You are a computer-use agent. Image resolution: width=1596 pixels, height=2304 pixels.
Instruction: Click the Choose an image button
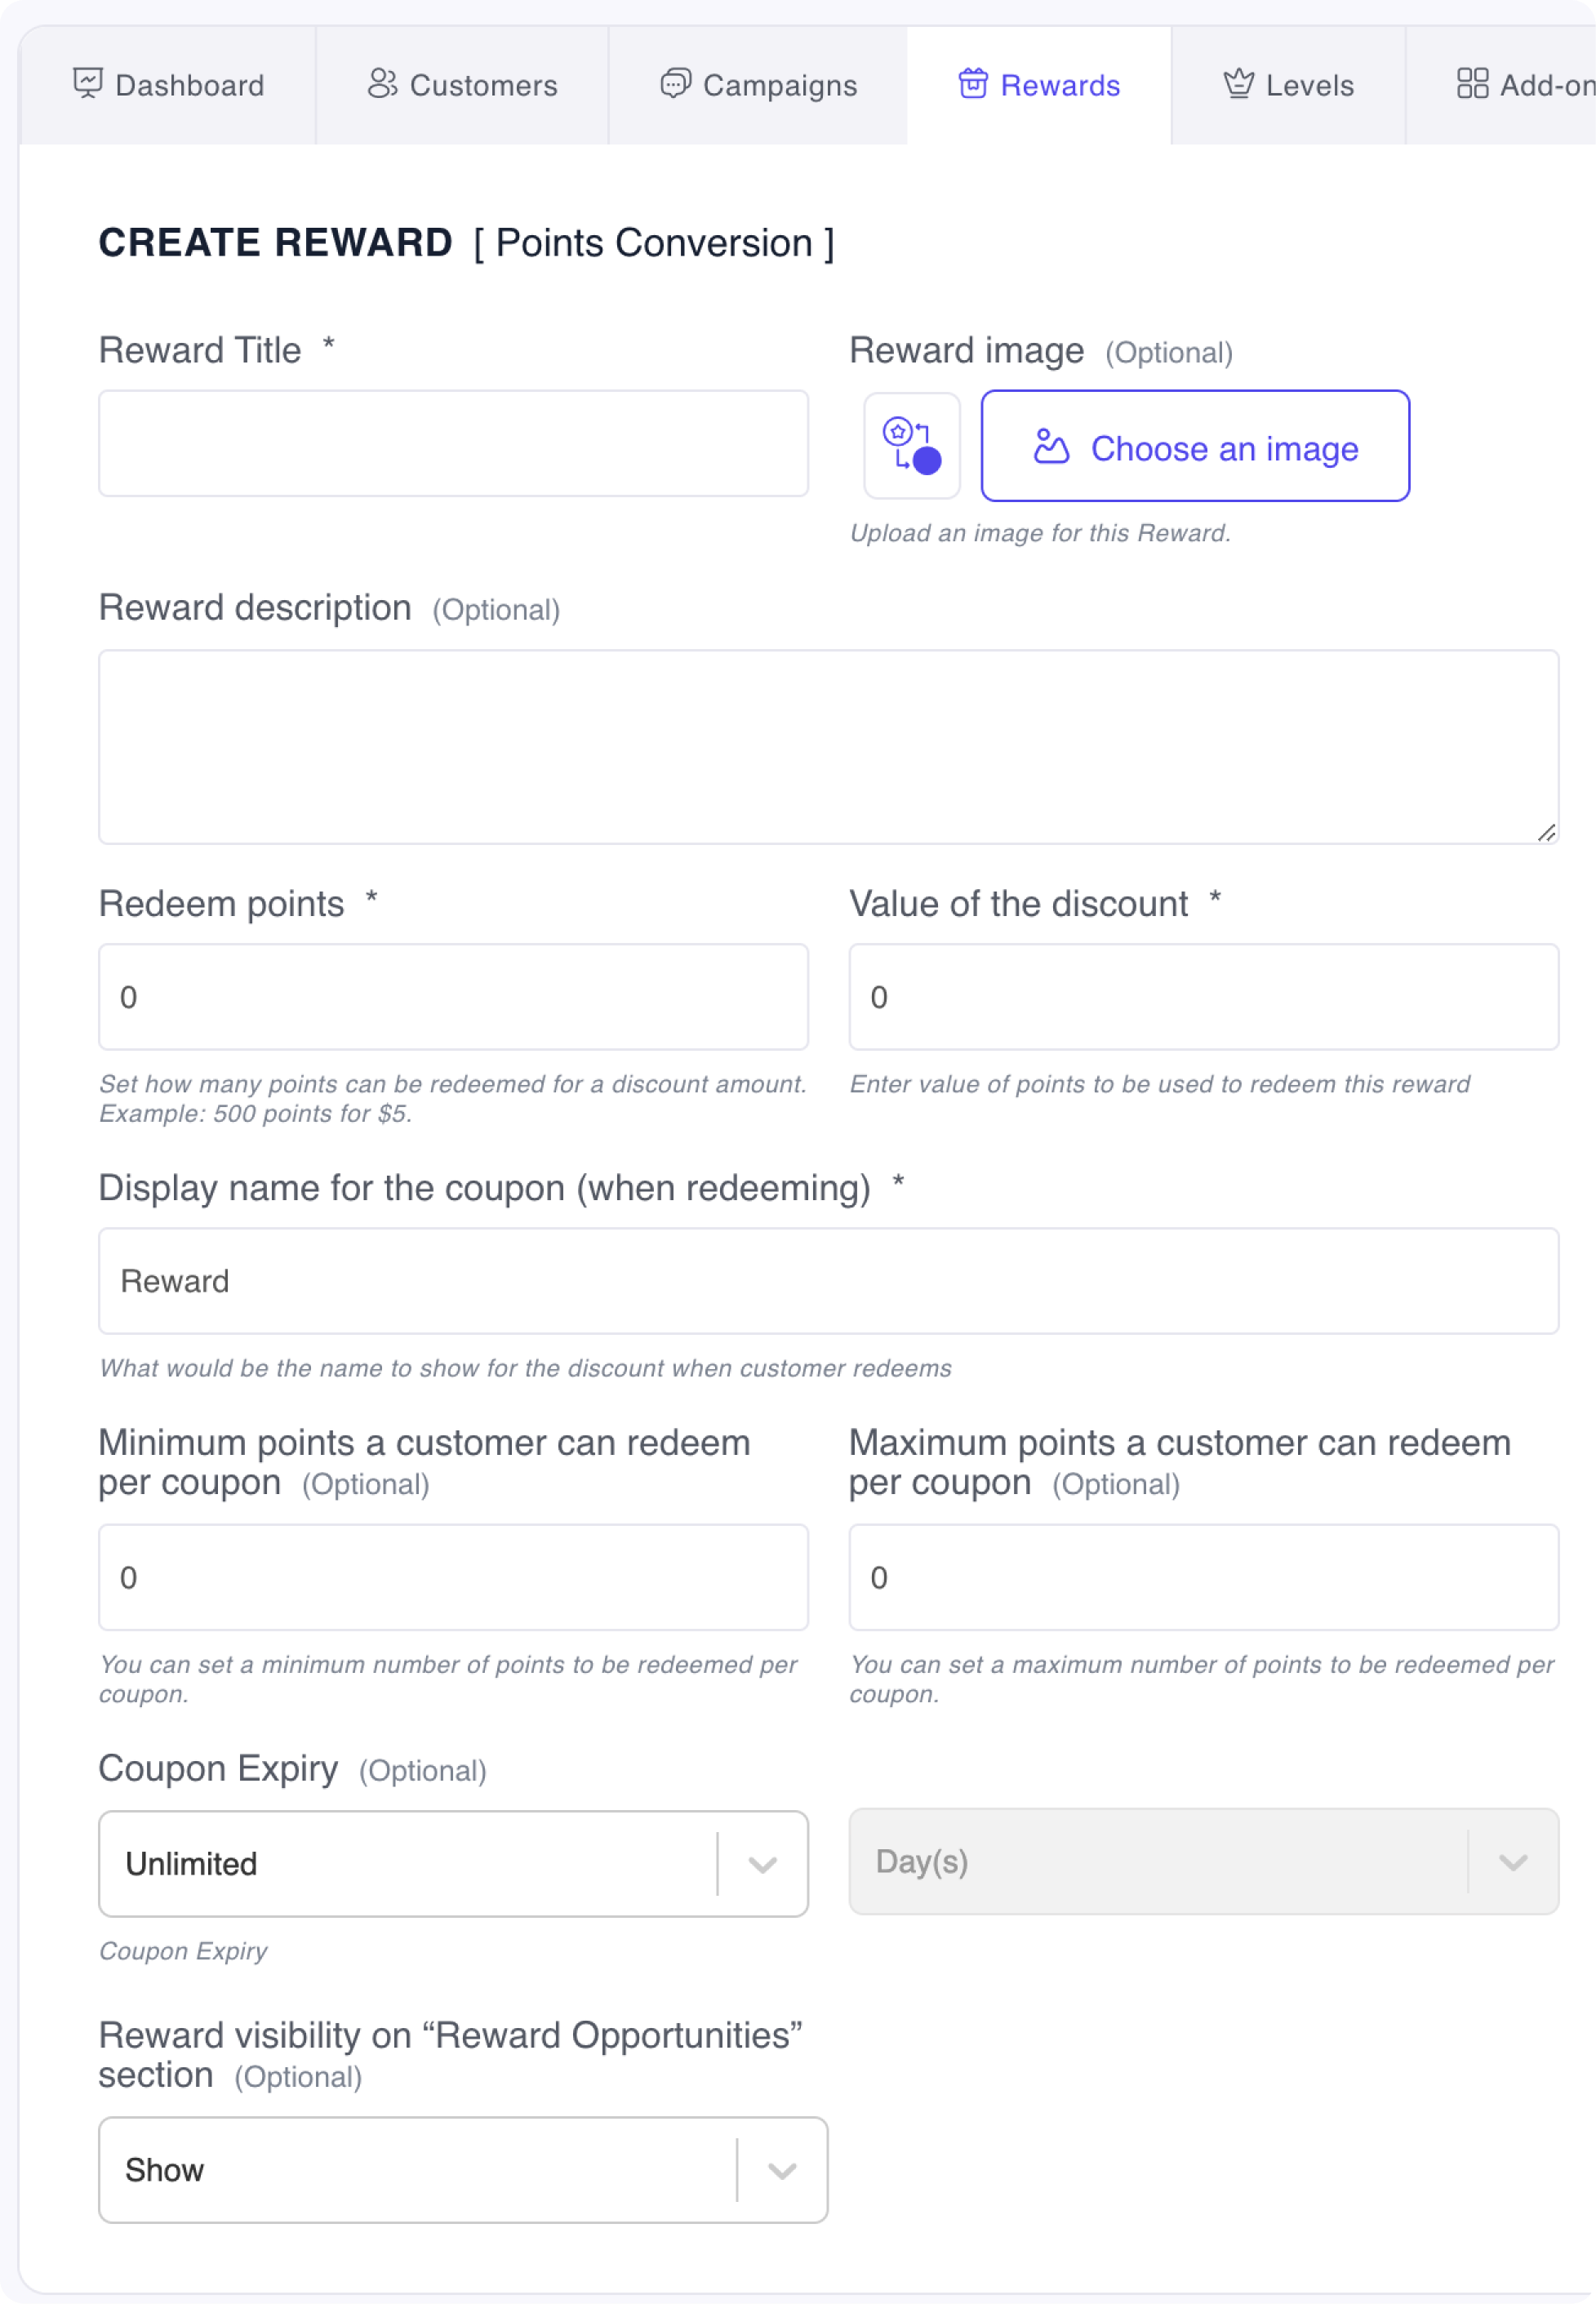pos(1197,447)
